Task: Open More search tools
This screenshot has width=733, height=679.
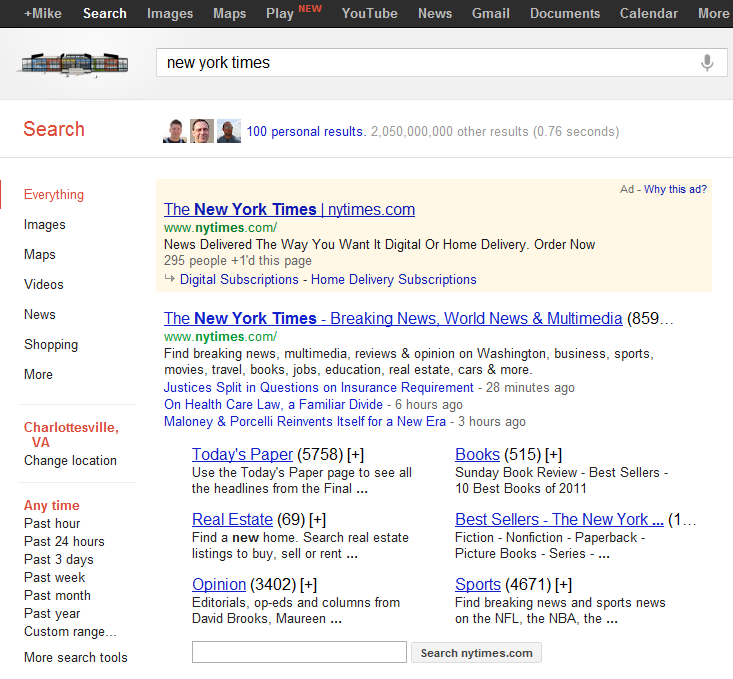Action: pos(76,657)
